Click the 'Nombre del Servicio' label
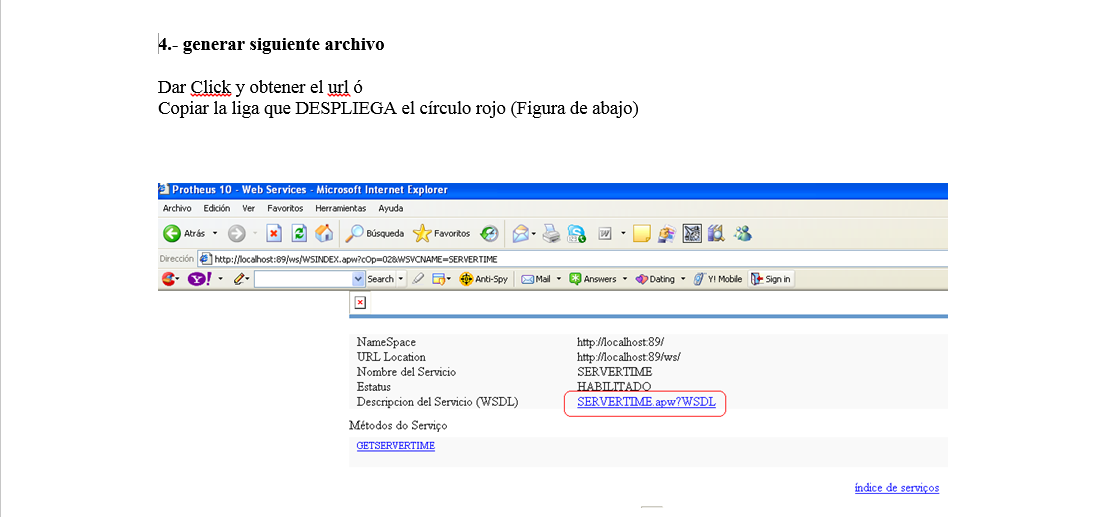This screenshot has width=1106, height=517. [x=406, y=372]
